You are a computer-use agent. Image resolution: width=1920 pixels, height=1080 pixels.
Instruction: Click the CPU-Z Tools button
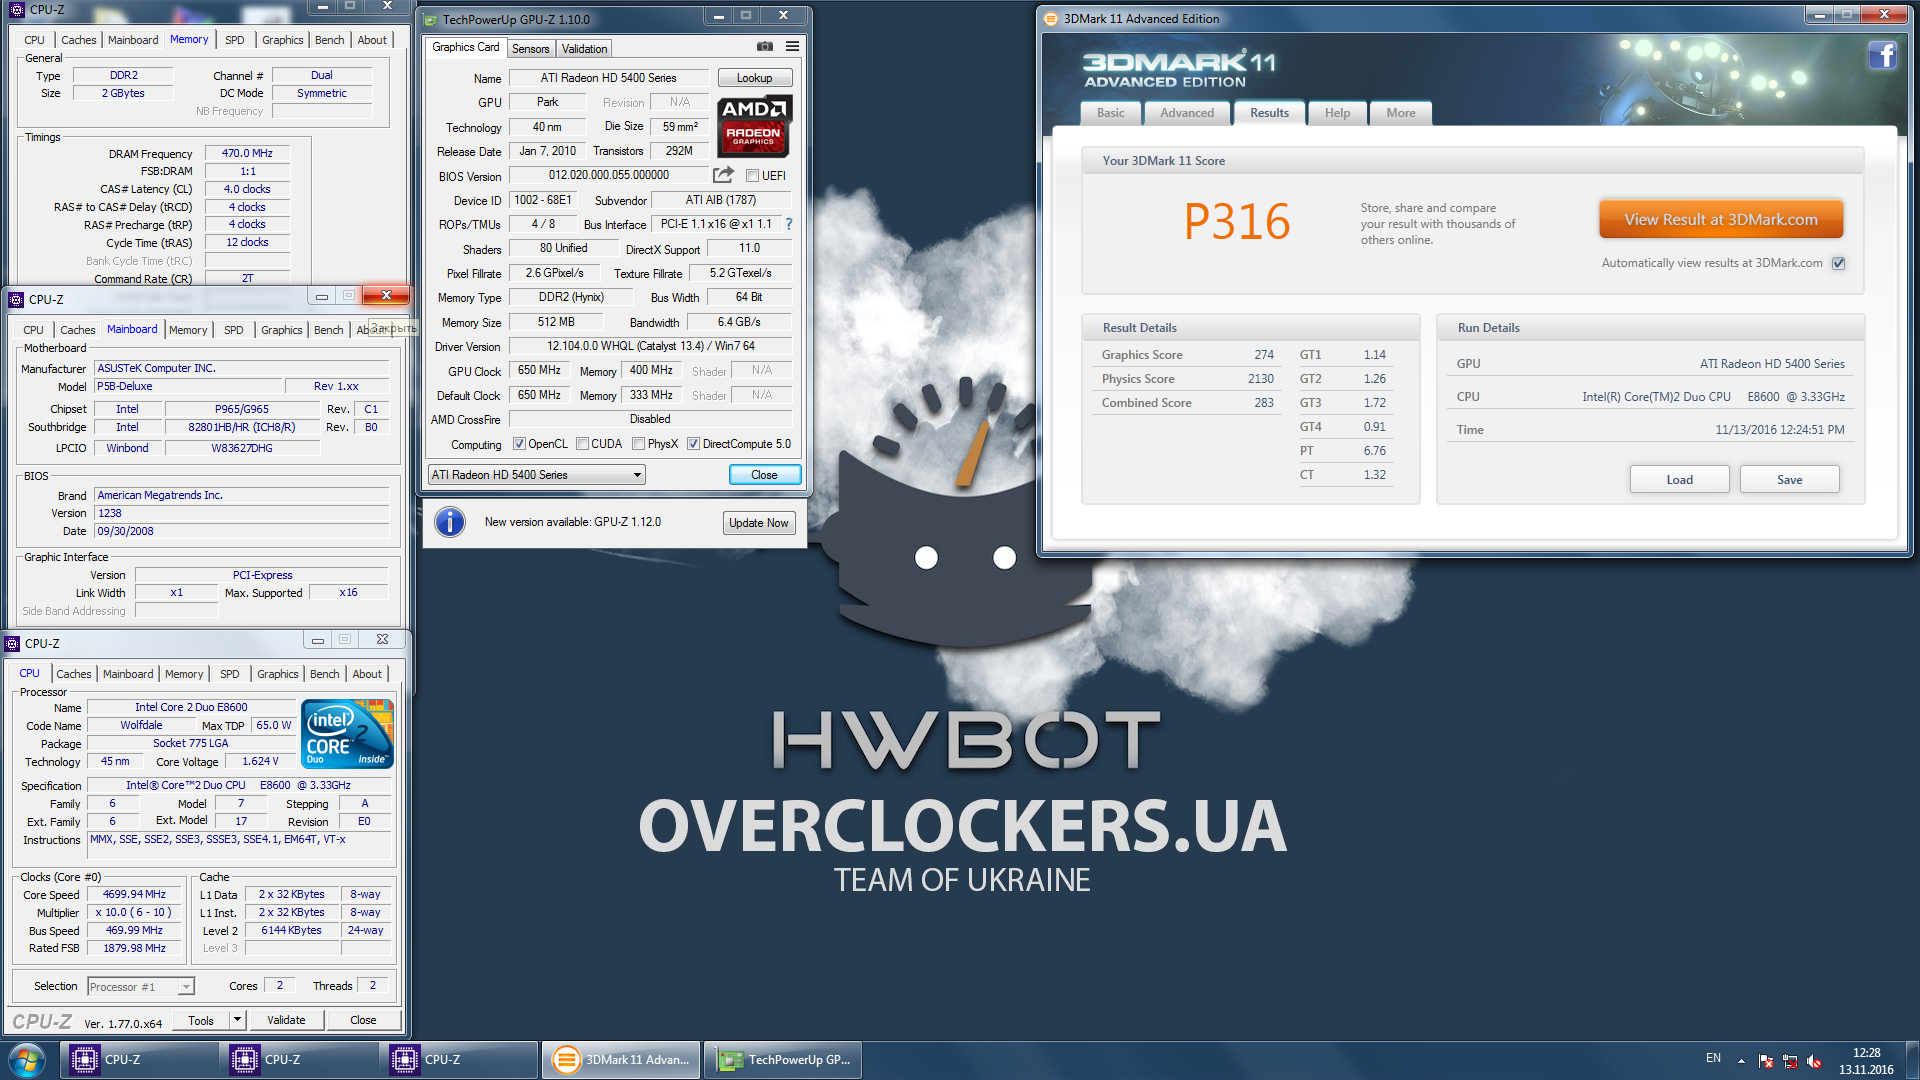201,1020
